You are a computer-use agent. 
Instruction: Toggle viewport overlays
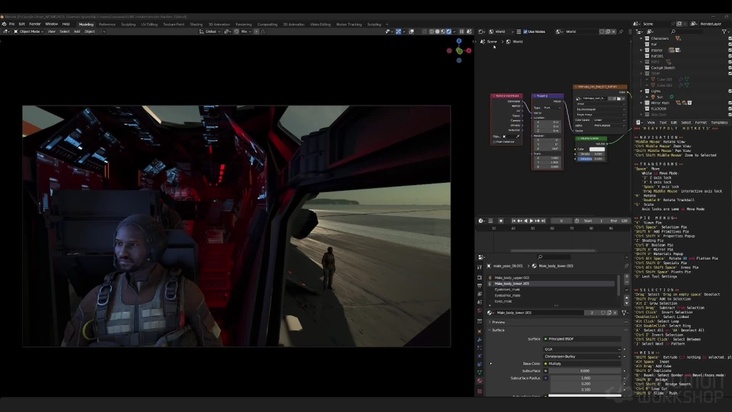(x=411, y=31)
